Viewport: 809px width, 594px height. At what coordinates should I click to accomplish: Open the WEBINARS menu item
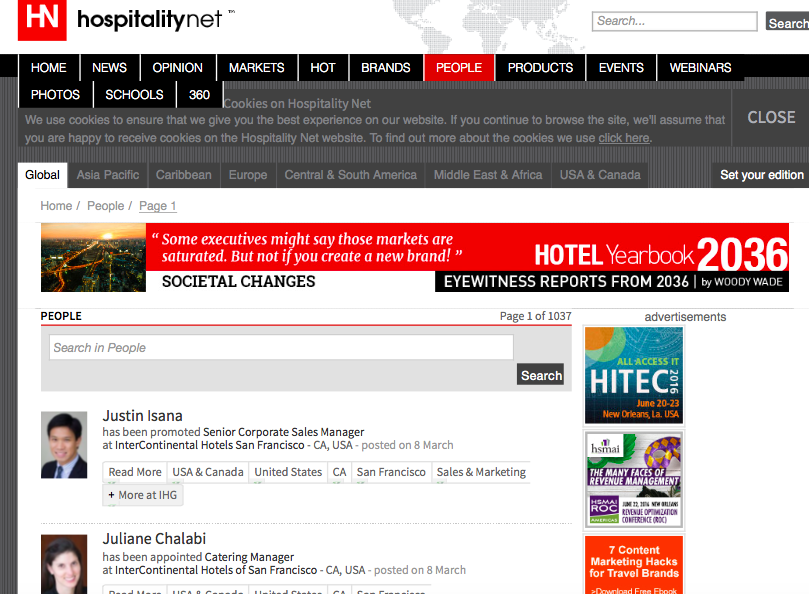point(700,68)
